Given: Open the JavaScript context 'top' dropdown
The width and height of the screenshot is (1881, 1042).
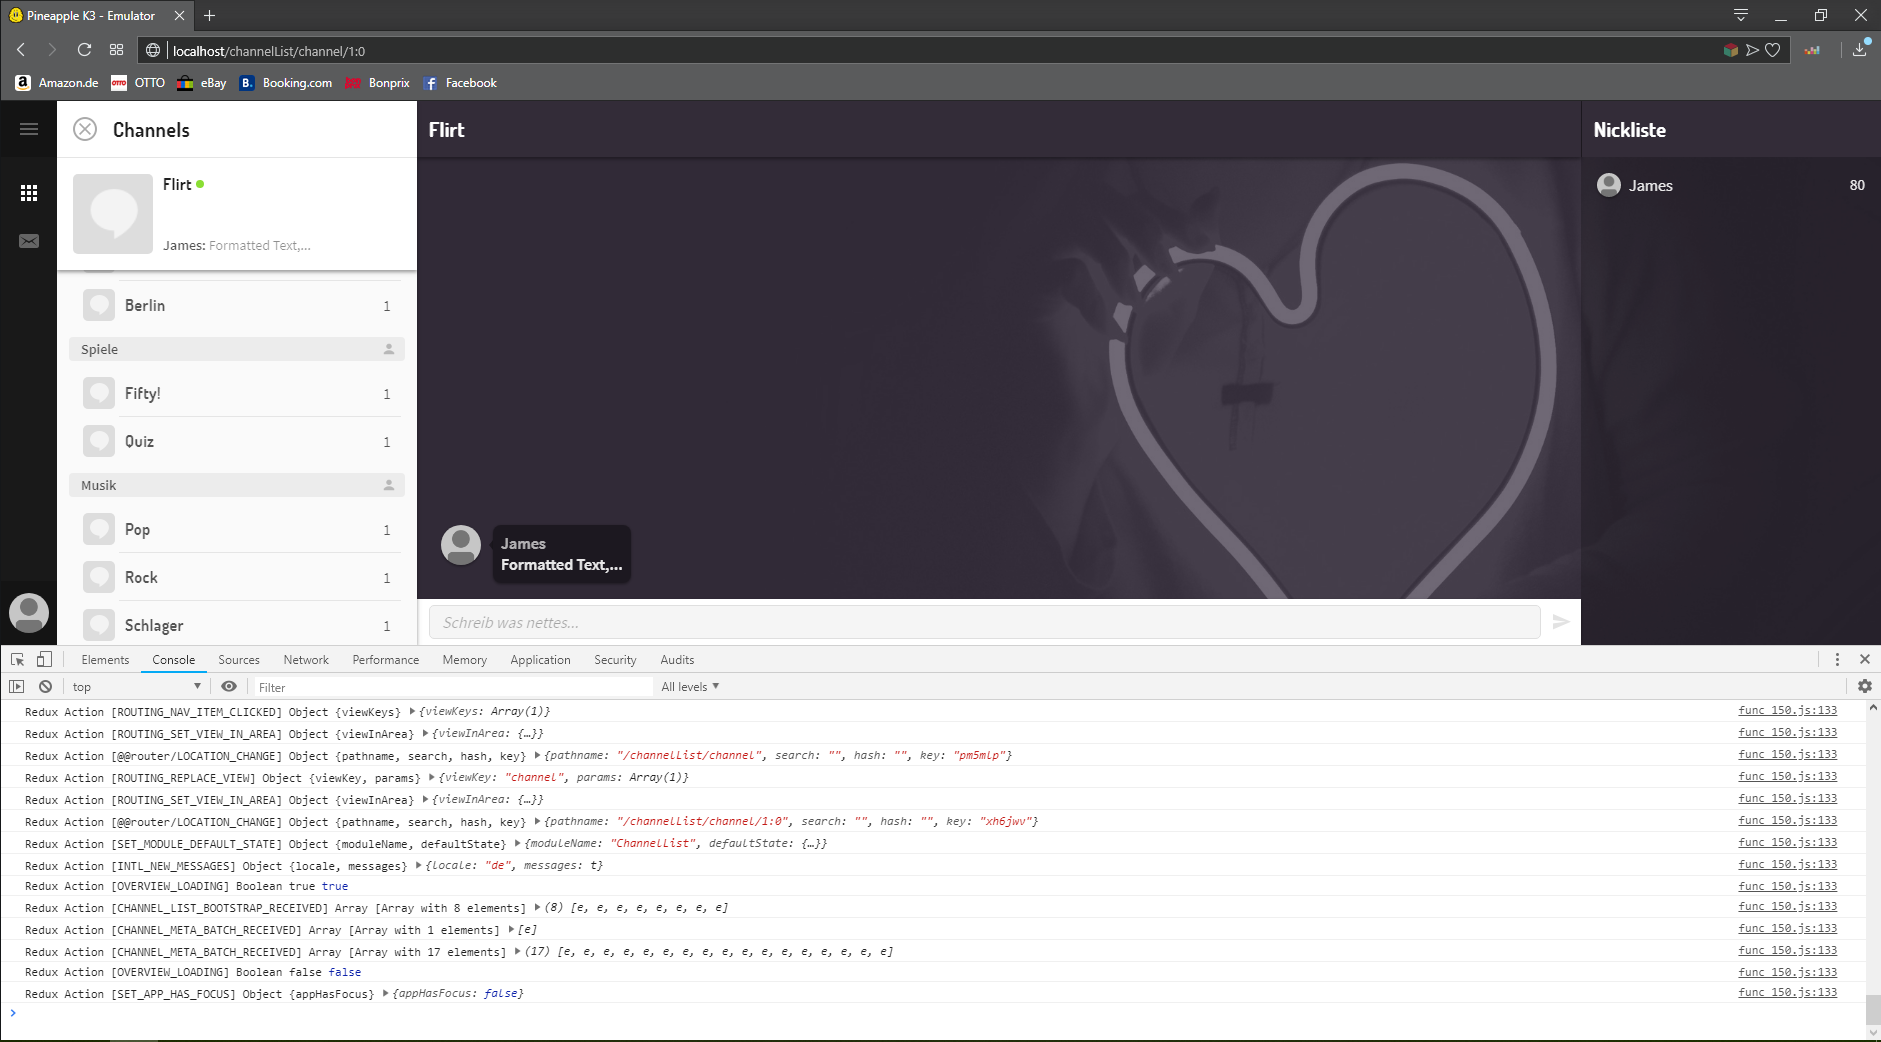Looking at the screenshot, I should click(x=136, y=686).
